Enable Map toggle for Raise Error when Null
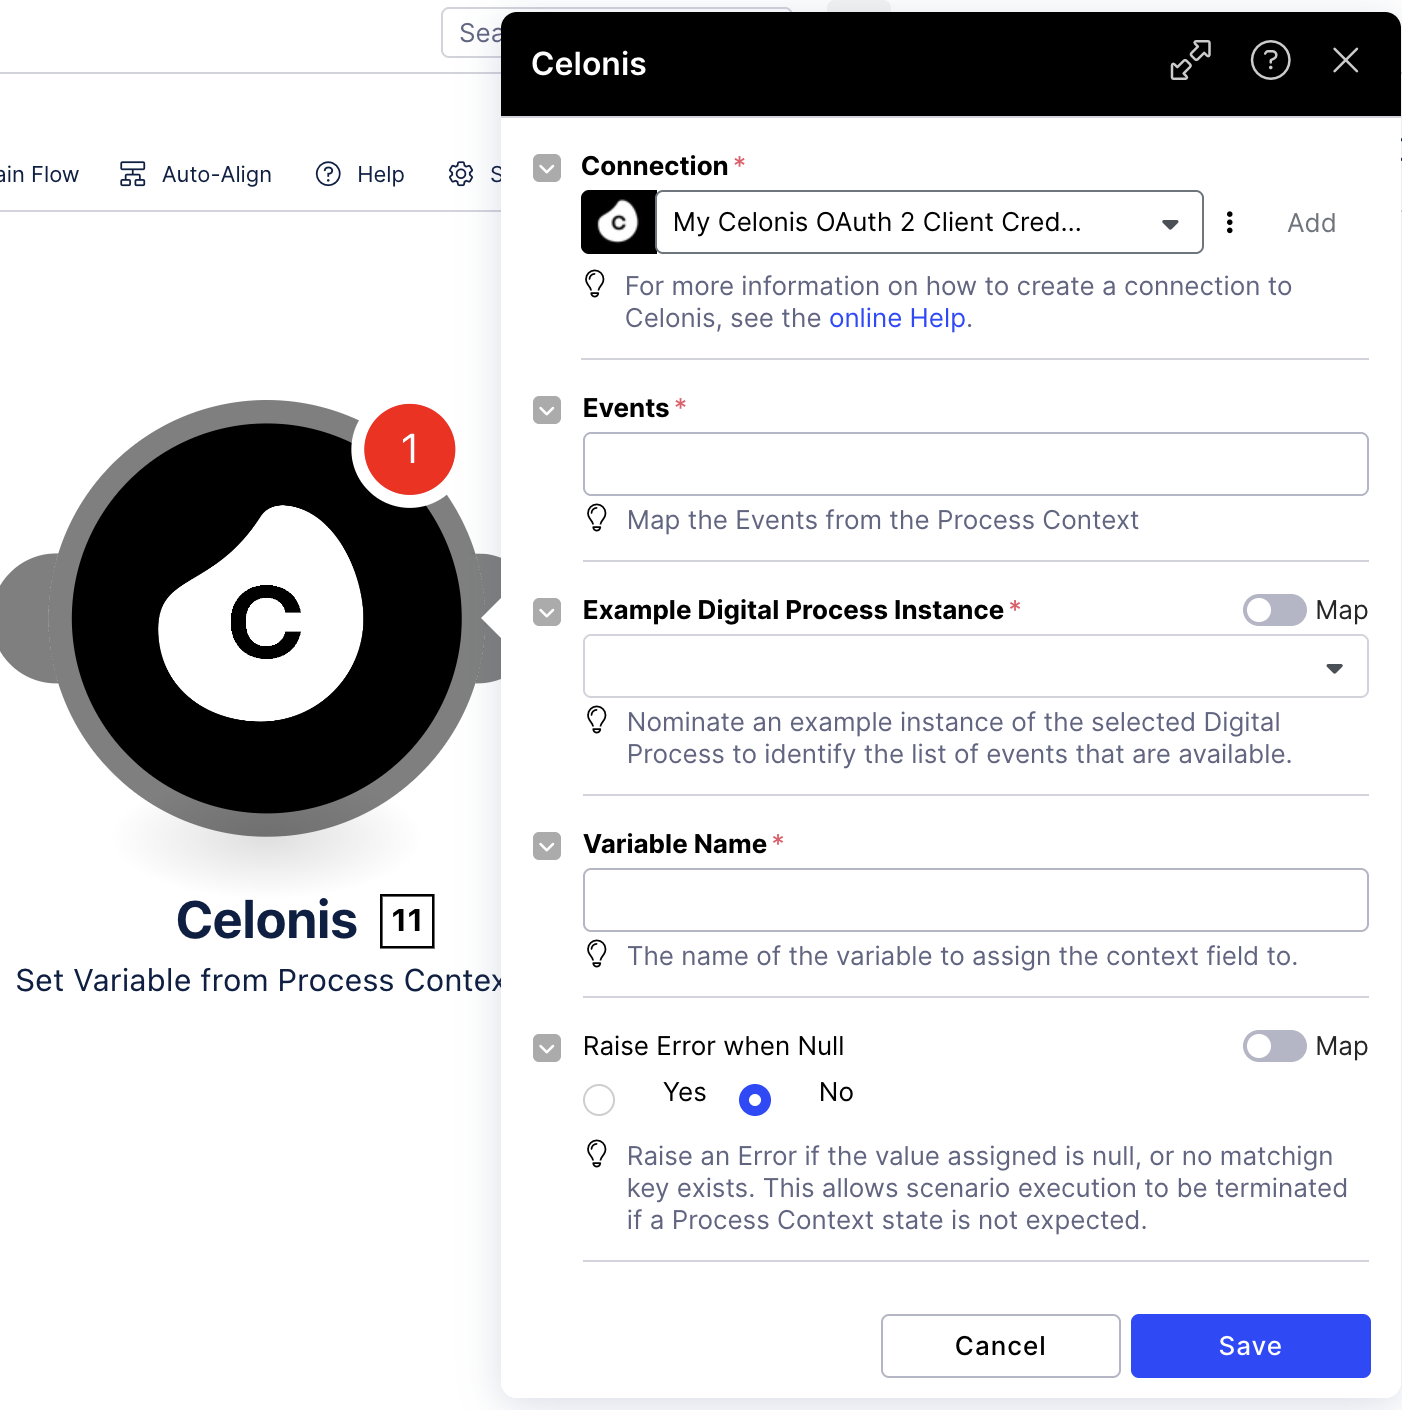The height and width of the screenshot is (1410, 1402). [x=1274, y=1046]
